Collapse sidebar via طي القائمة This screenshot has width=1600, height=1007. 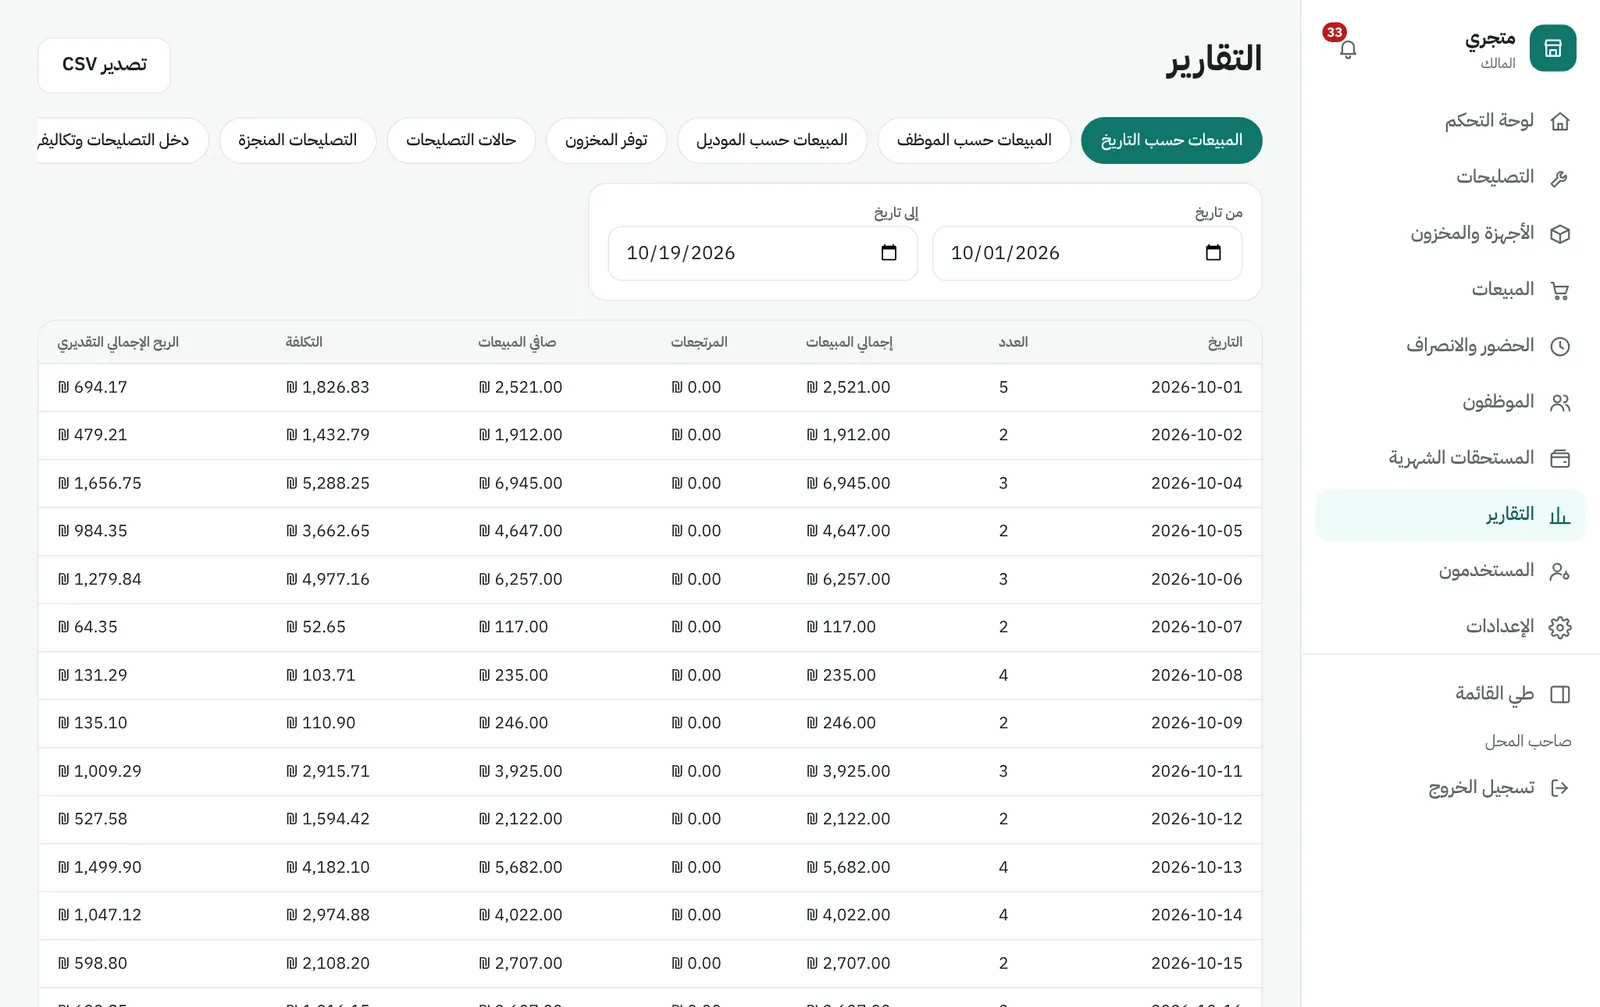pos(1450,694)
